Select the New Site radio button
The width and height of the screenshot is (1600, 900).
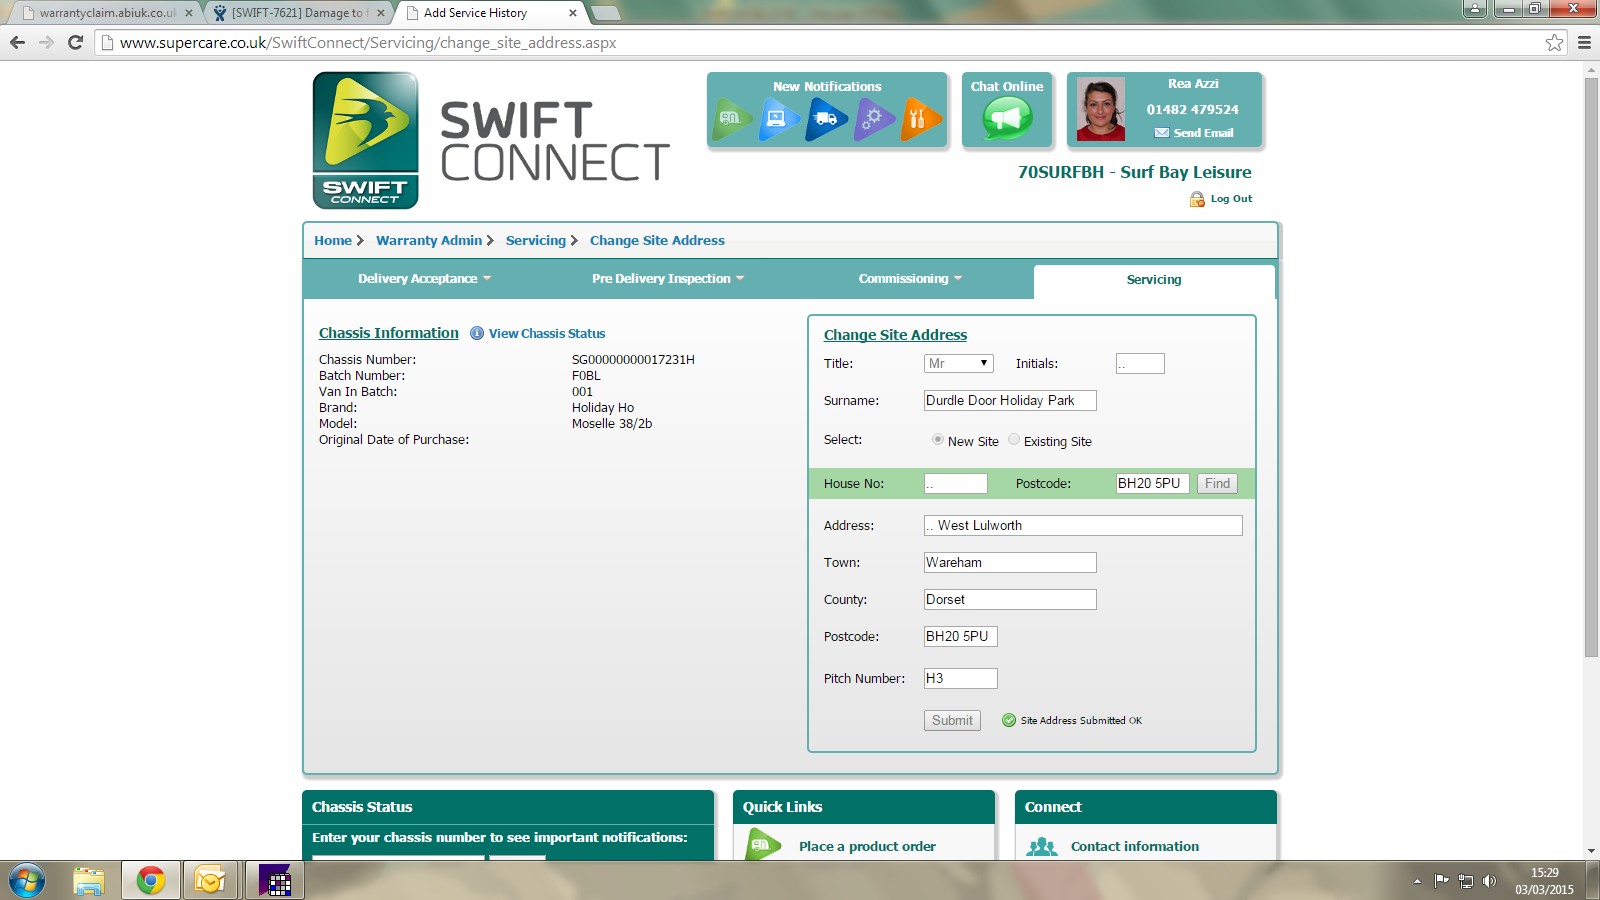click(x=938, y=440)
